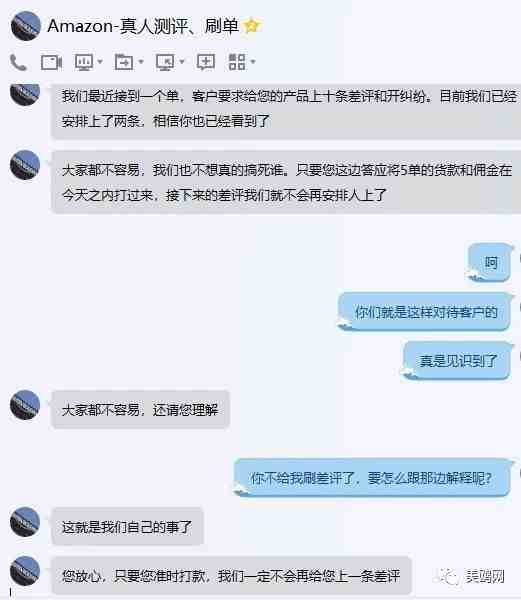Open the screen share presentation icon

pyautogui.click(x=84, y=62)
